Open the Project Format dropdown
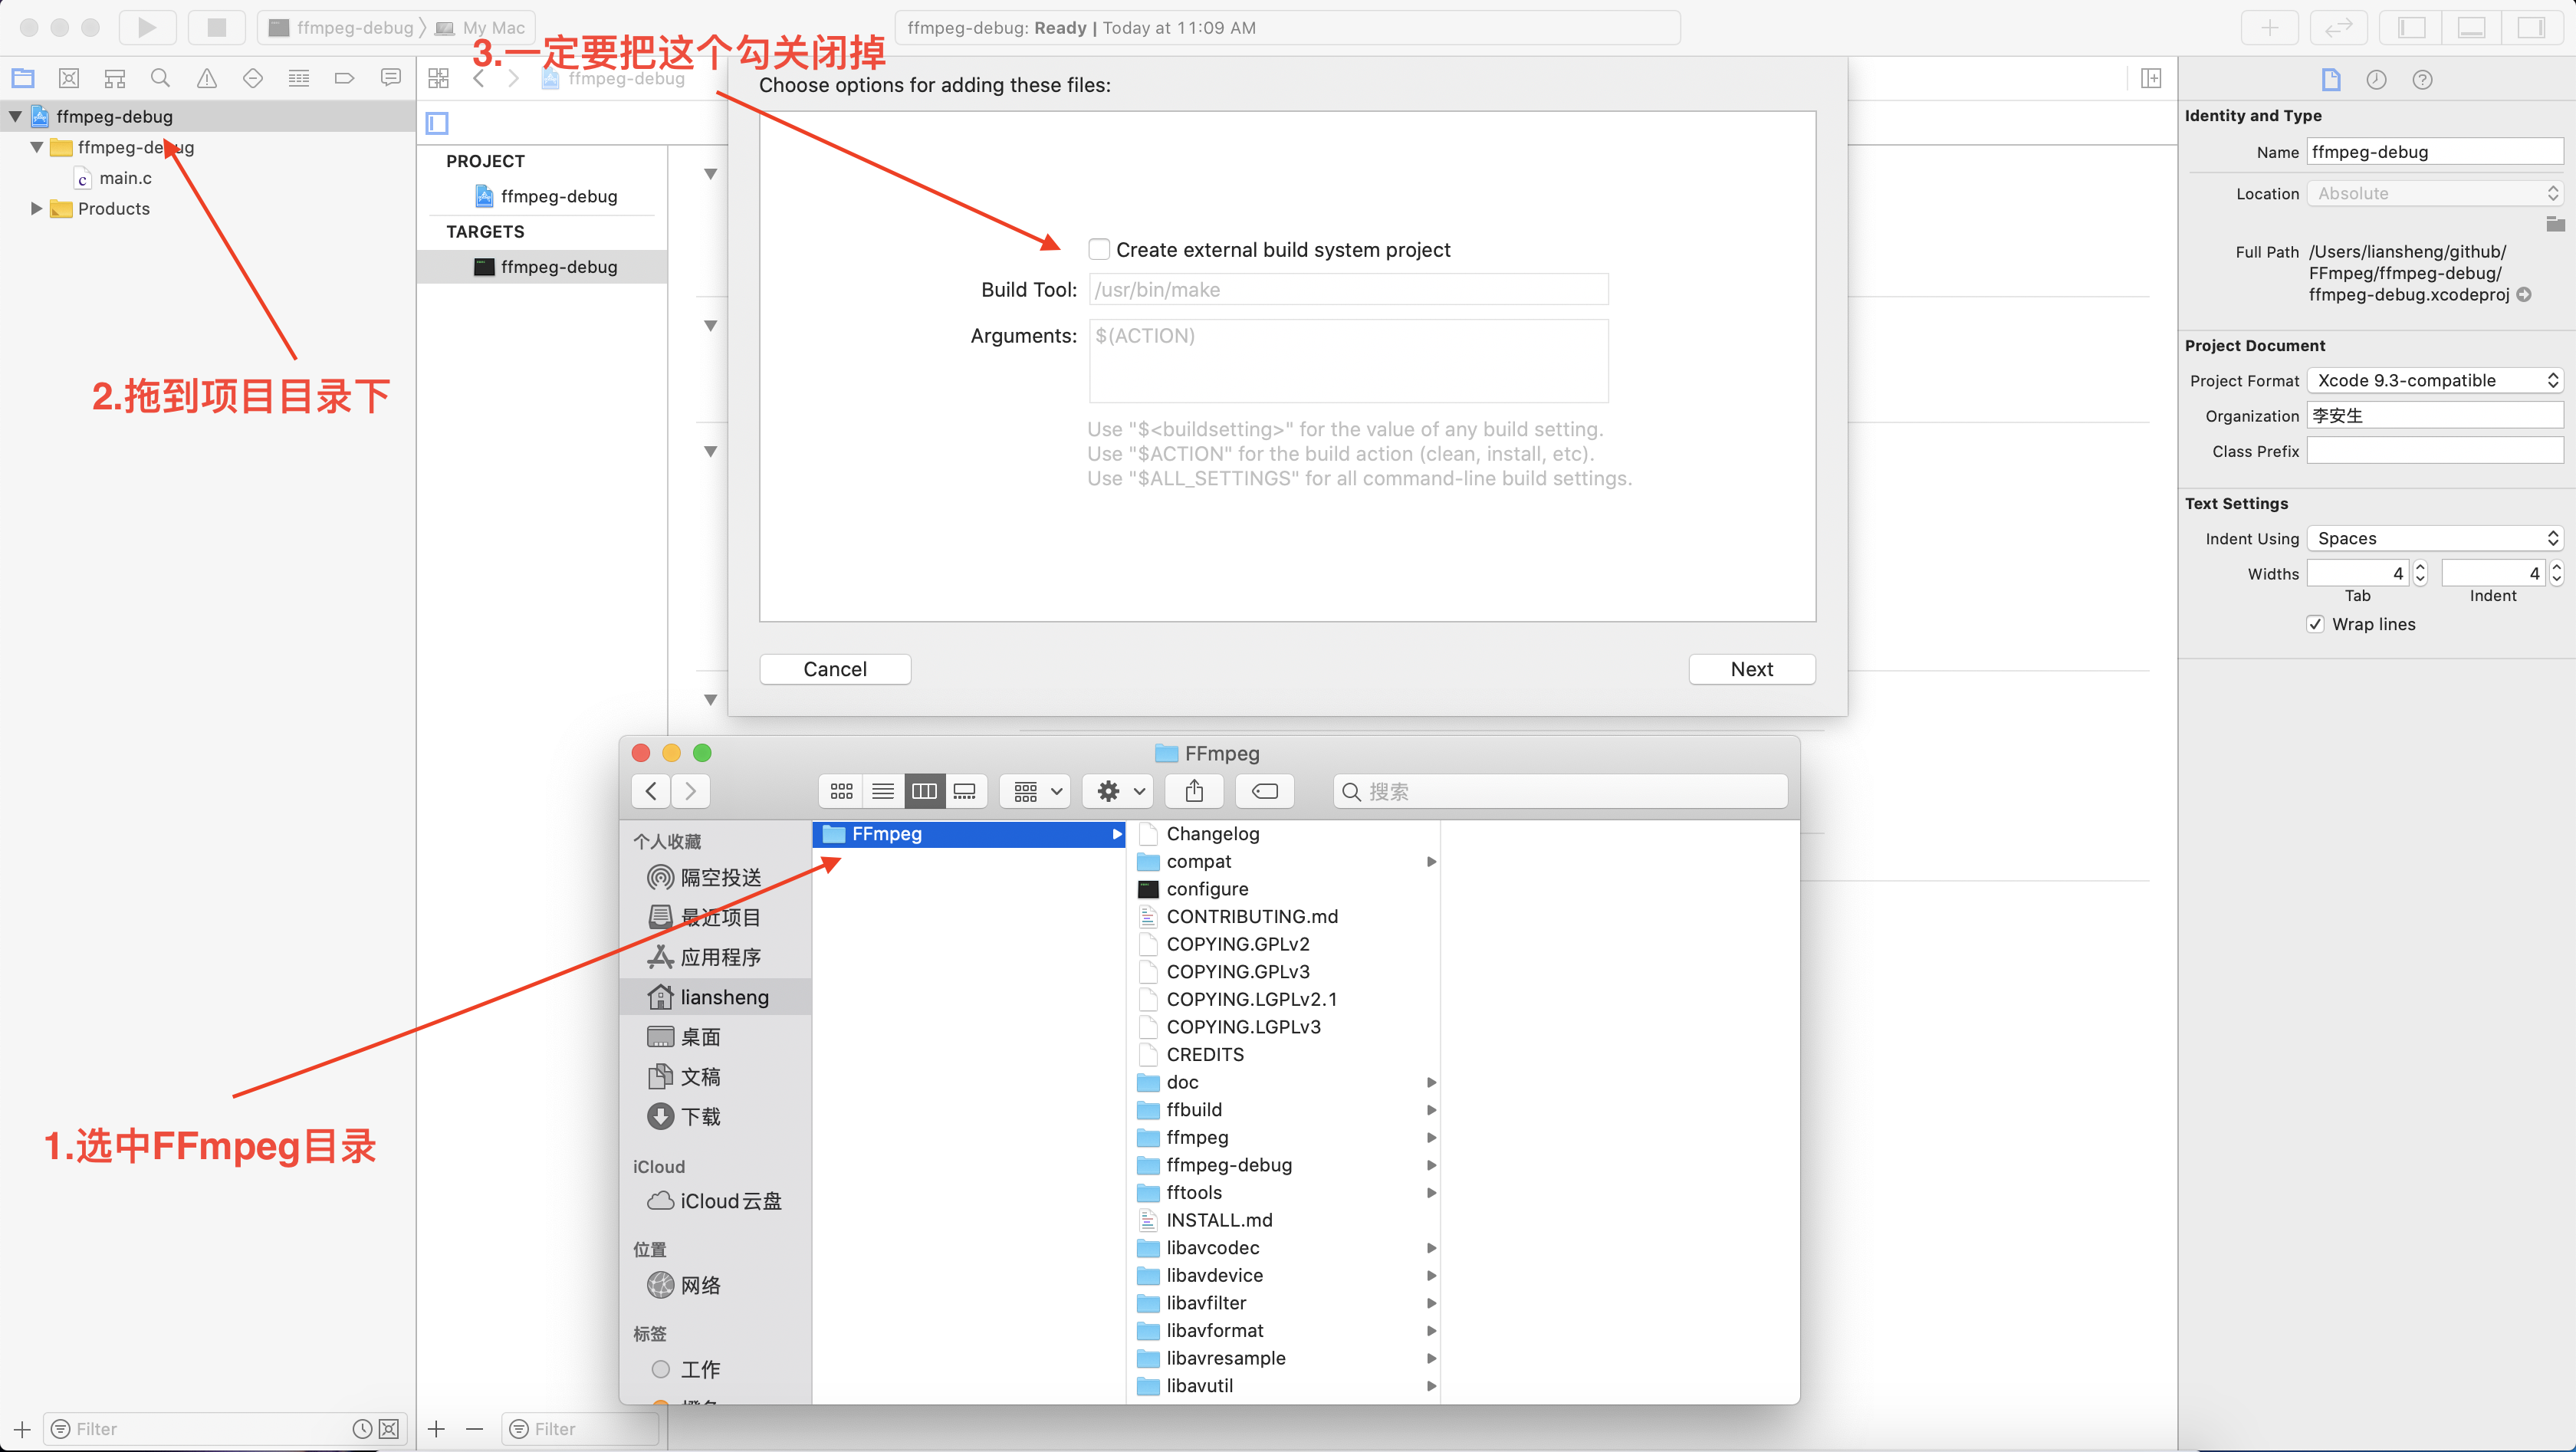 (x=2435, y=380)
